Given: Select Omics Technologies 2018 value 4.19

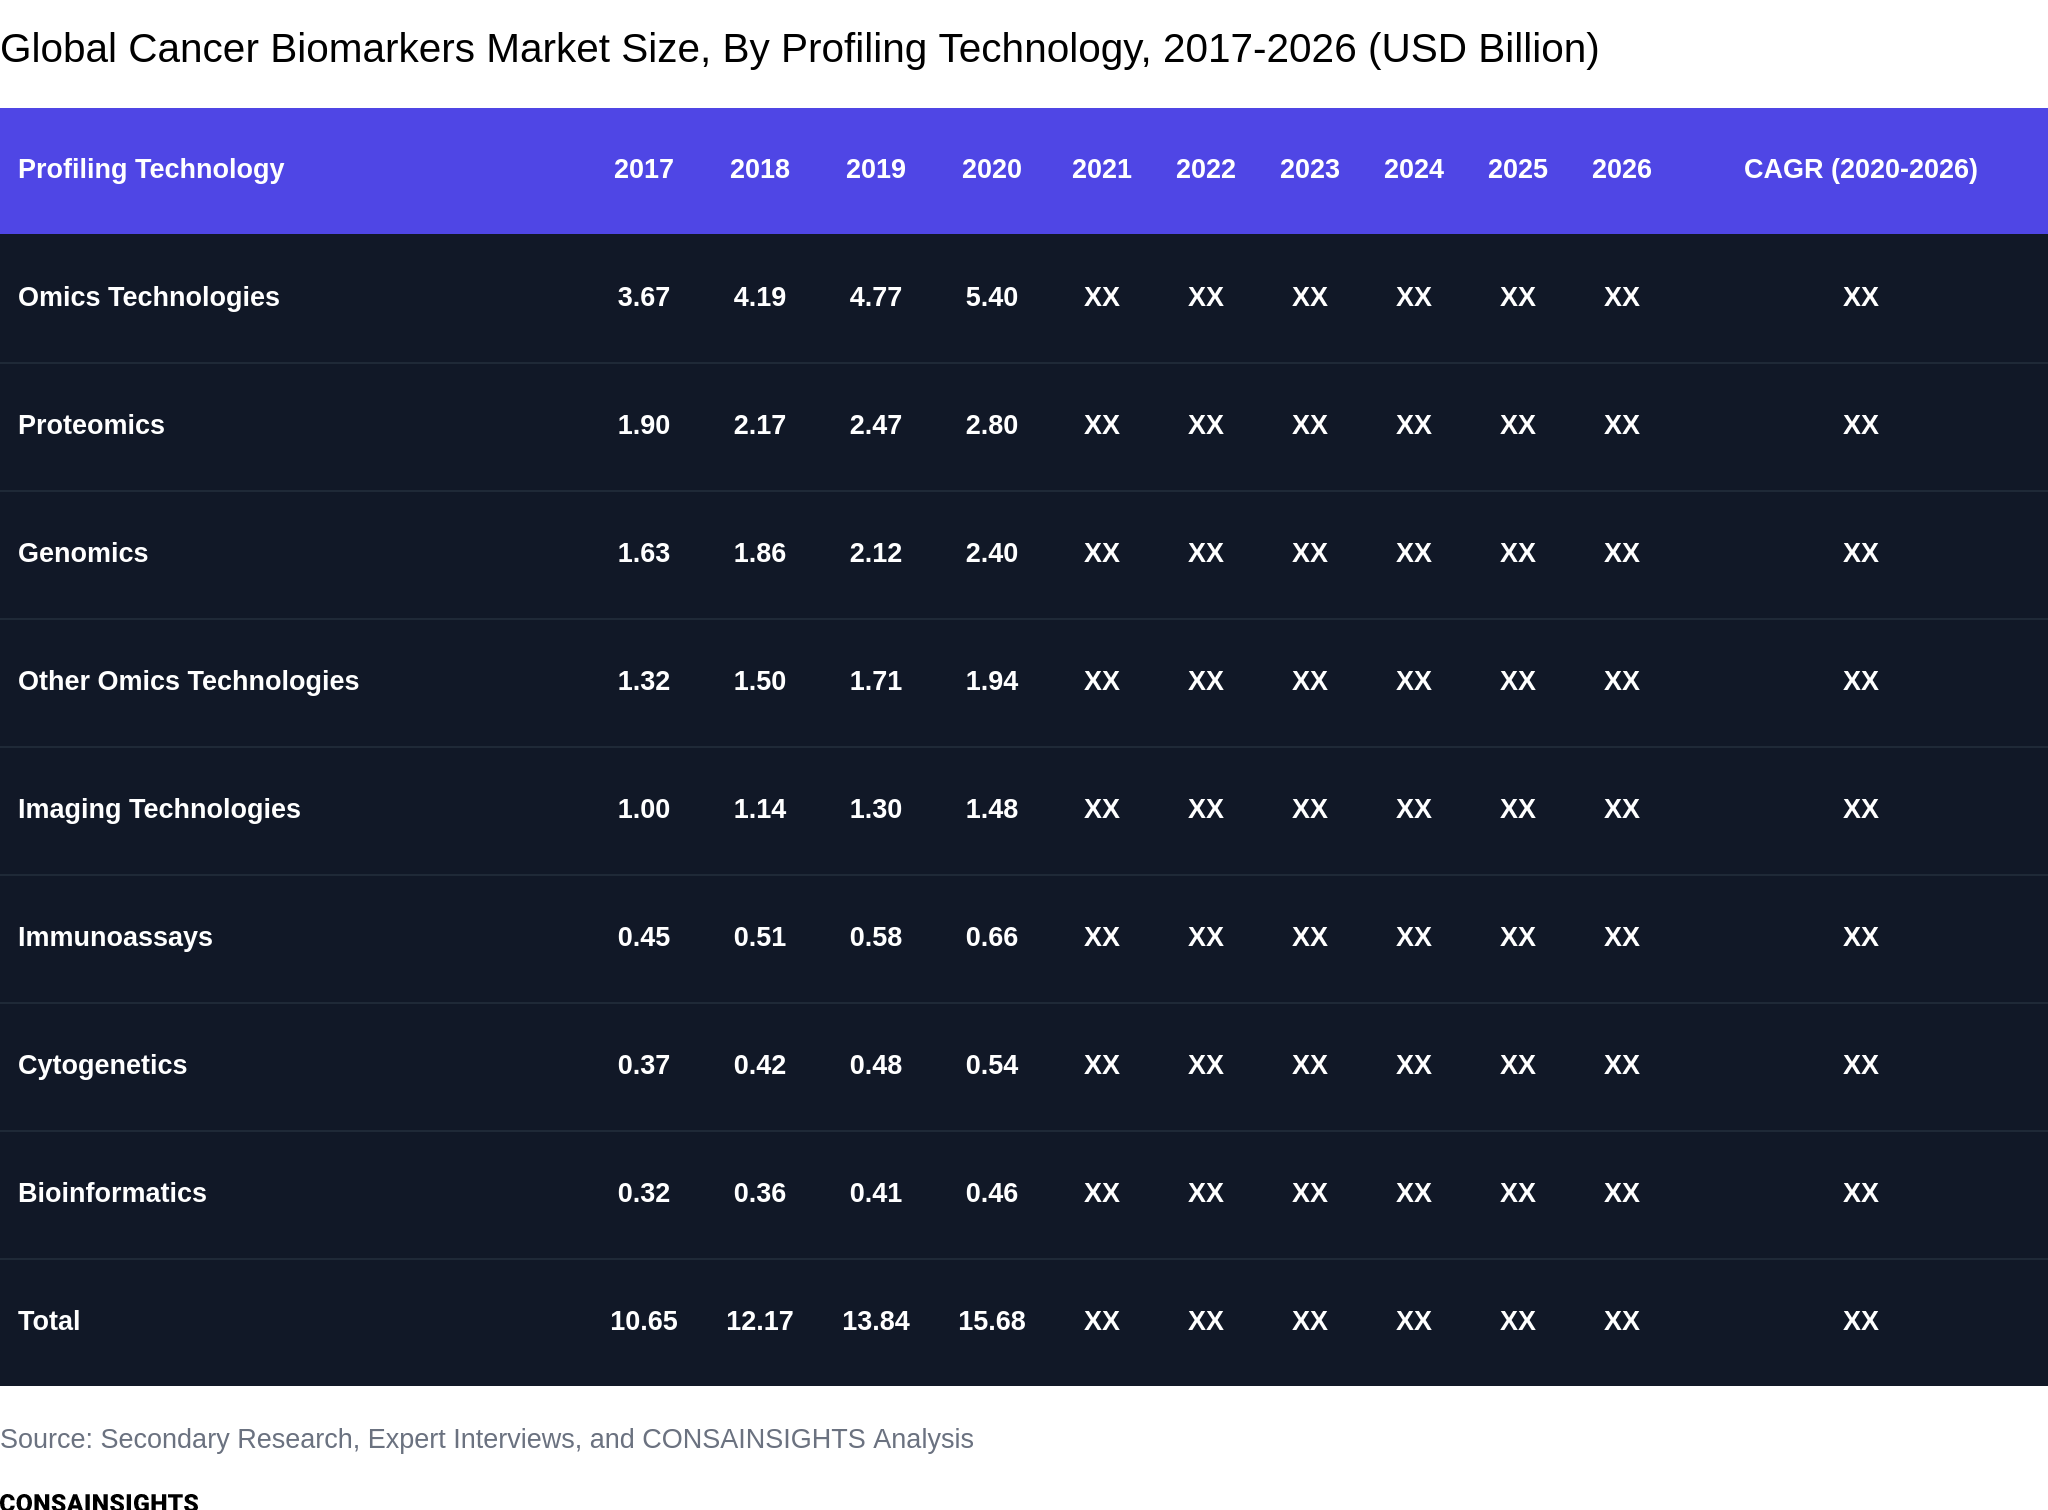Looking at the screenshot, I should pyautogui.click(x=760, y=297).
